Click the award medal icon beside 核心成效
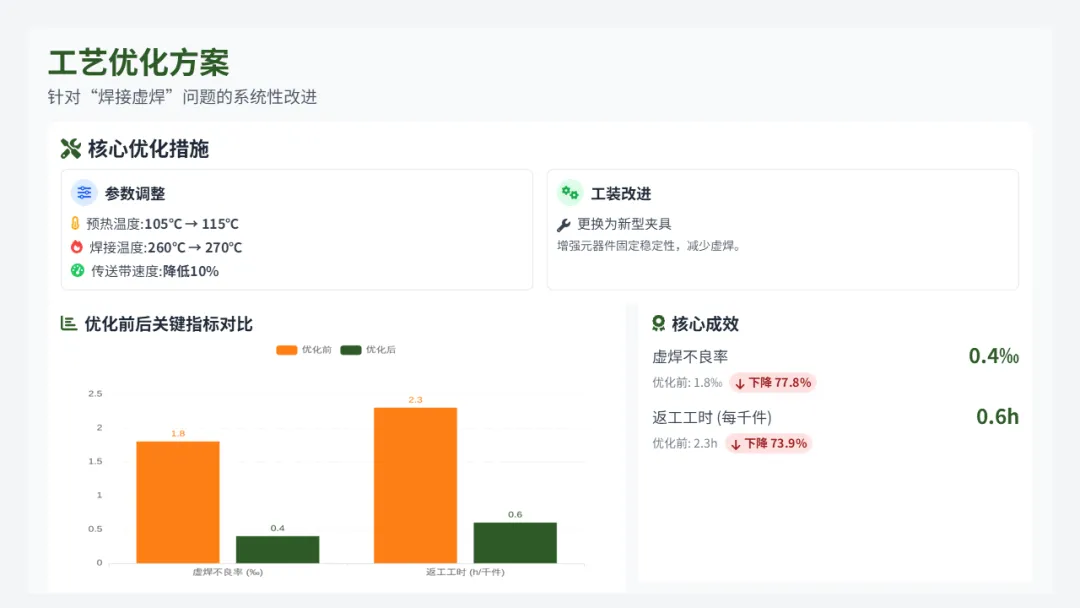 click(x=658, y=323)
